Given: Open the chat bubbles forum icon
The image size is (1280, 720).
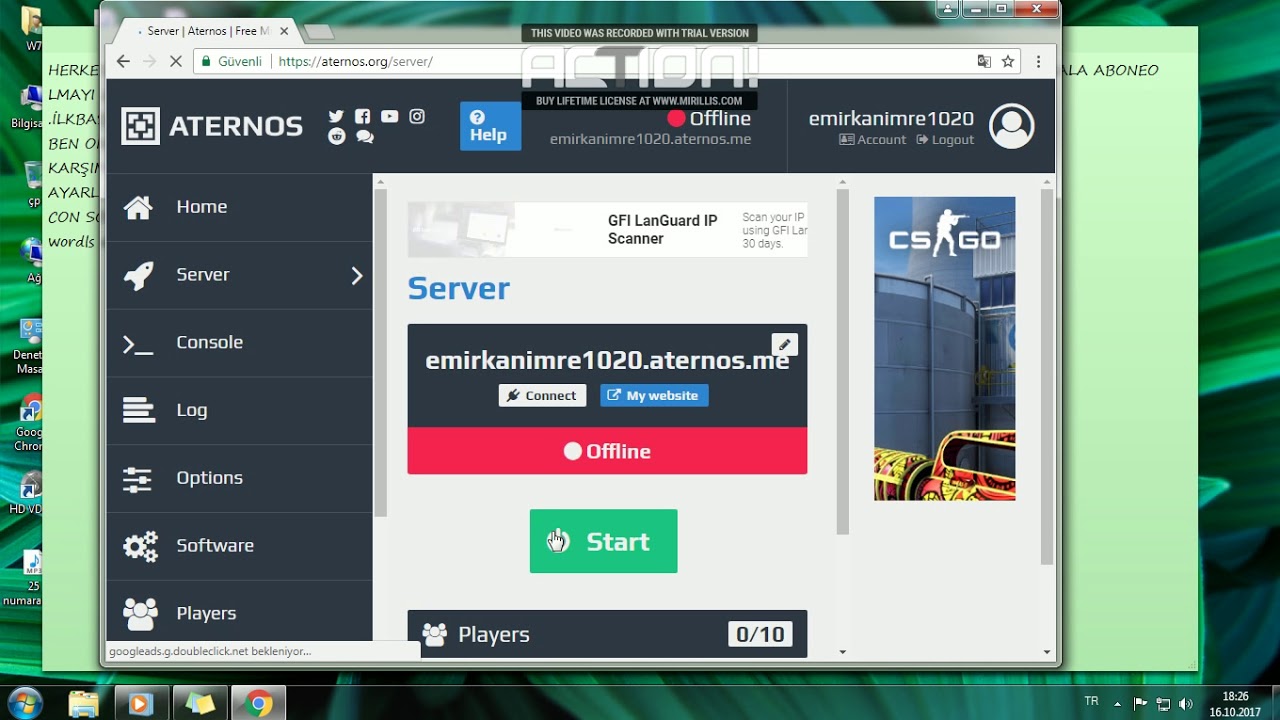Looking at the screenshot, I should coord(365,137).
